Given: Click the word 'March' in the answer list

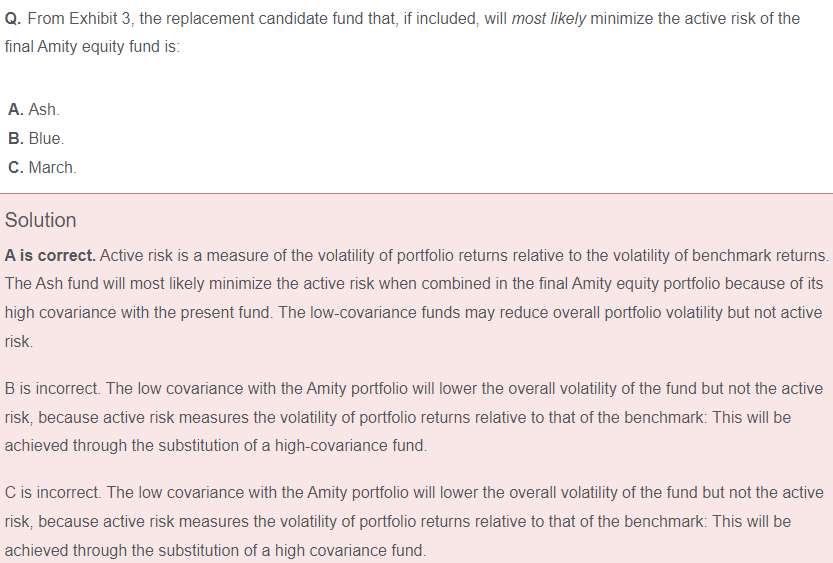Looking at the screenshot, I should coord(52,167).
